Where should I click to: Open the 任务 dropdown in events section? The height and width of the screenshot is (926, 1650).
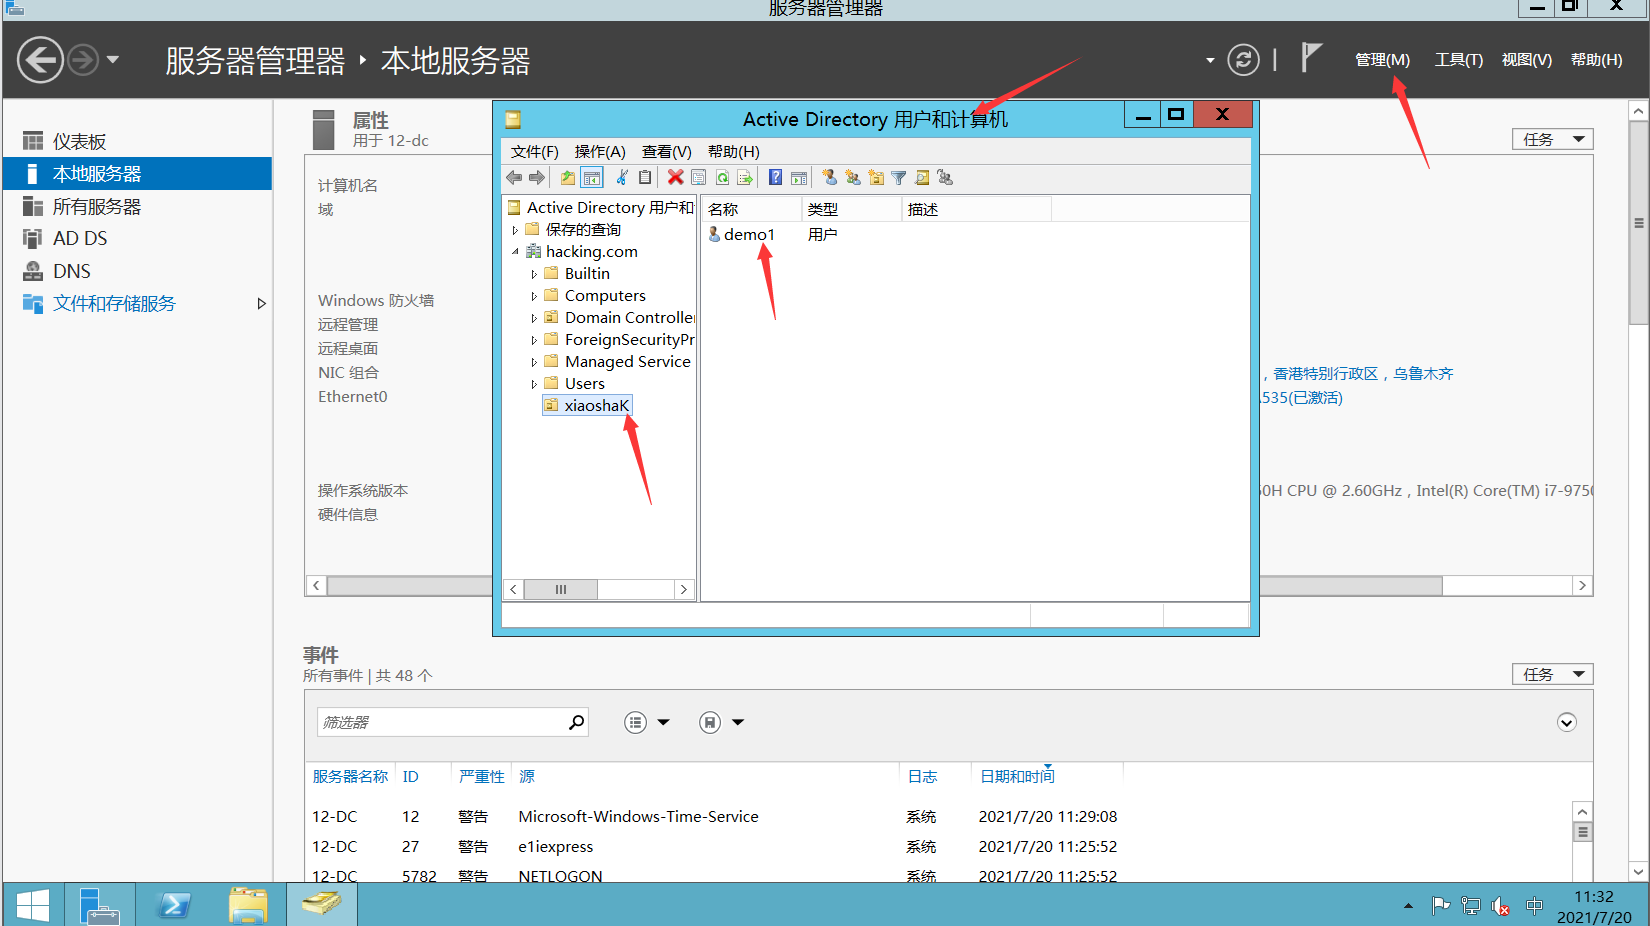[x=1552, y=674]
